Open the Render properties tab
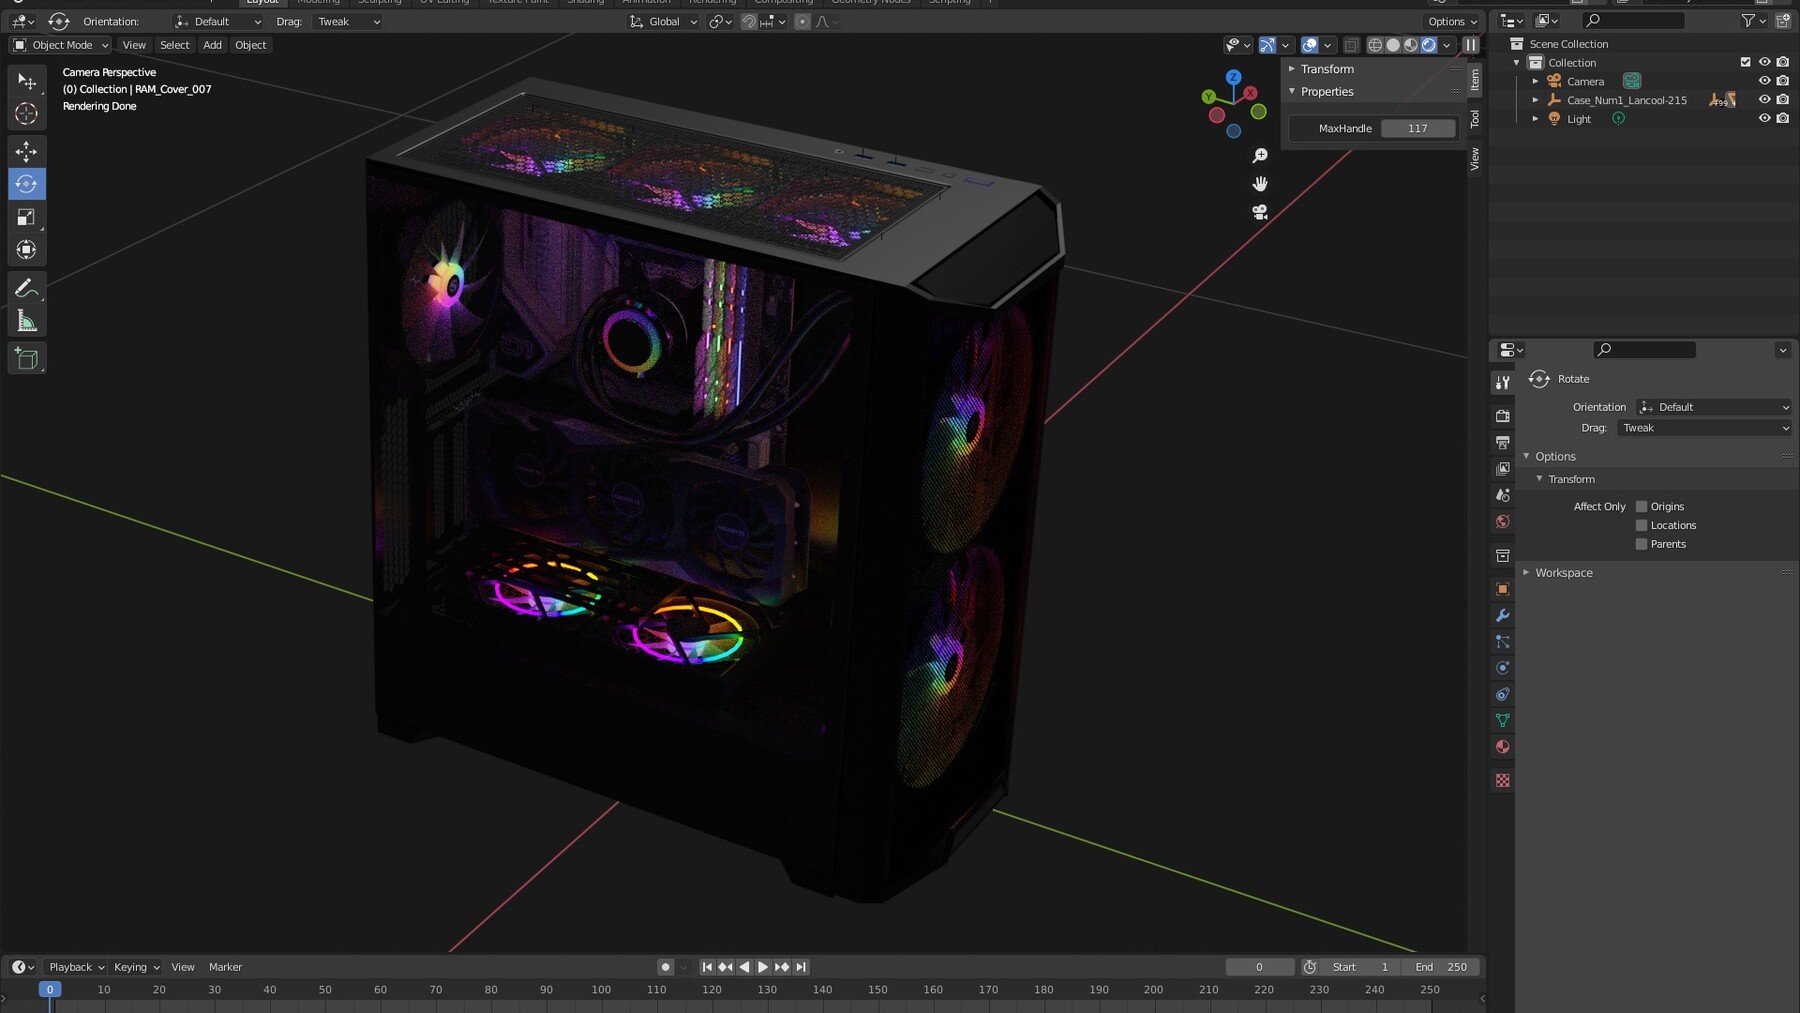 click(1502, 416)
